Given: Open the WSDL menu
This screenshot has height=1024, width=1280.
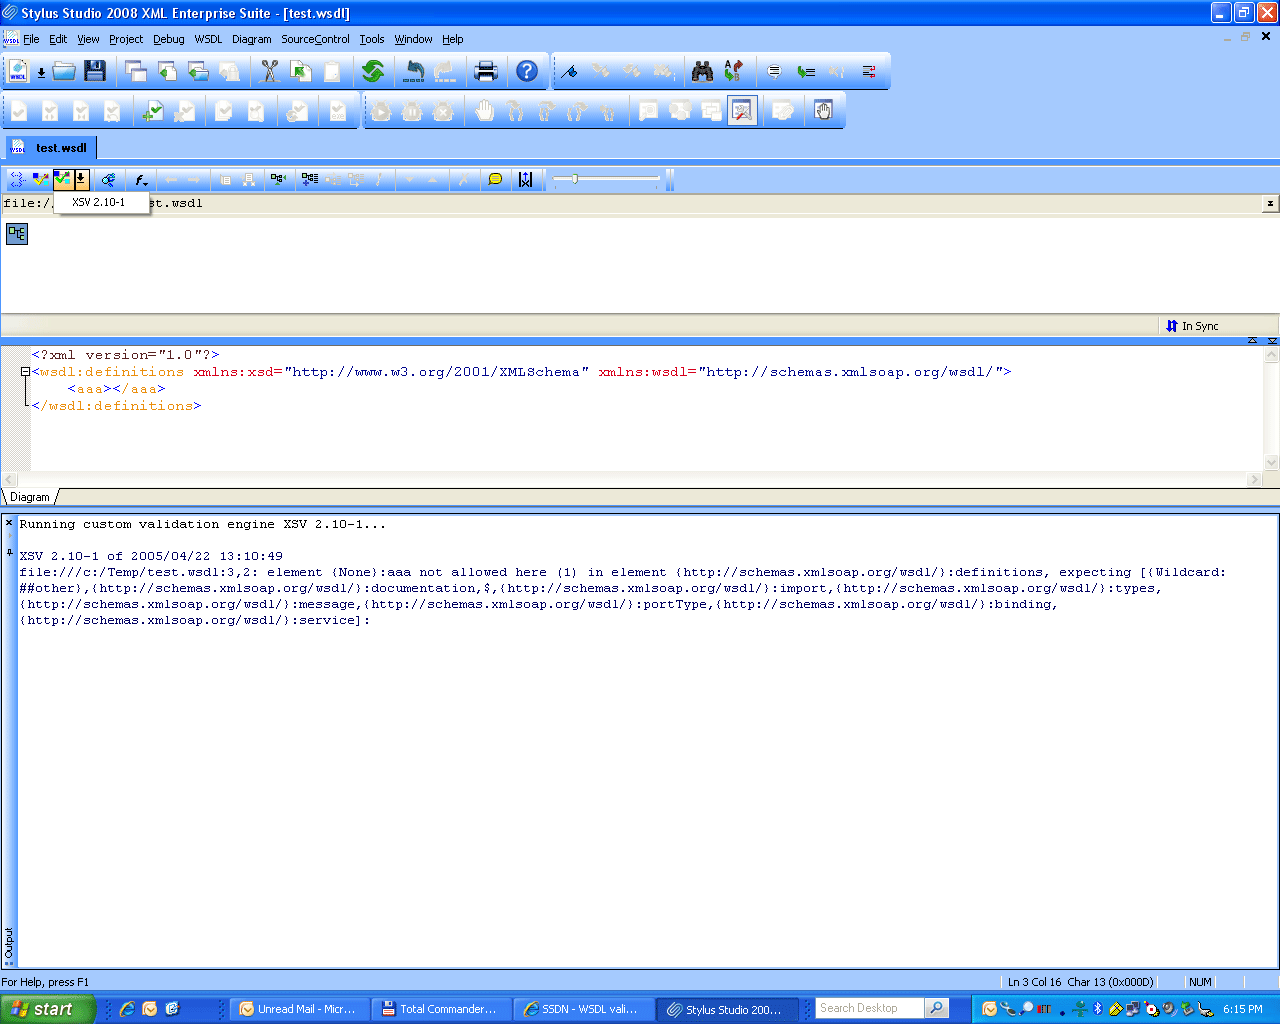Looking at the screenshot, I should (208, 39).
